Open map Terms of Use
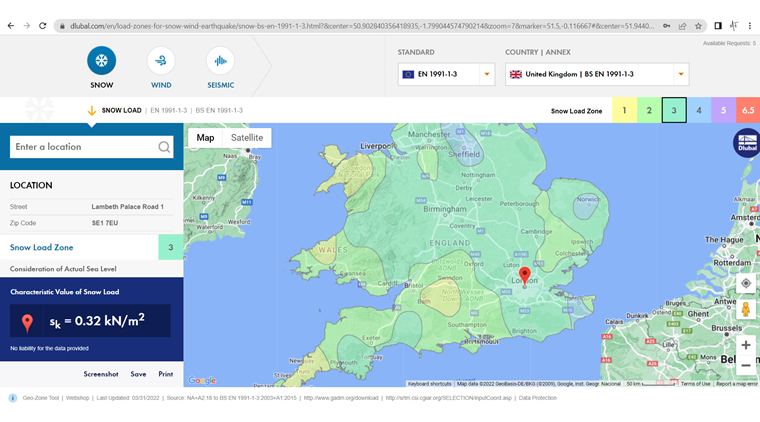The height and width of the screenshot is (422, 760). [696, 384]
